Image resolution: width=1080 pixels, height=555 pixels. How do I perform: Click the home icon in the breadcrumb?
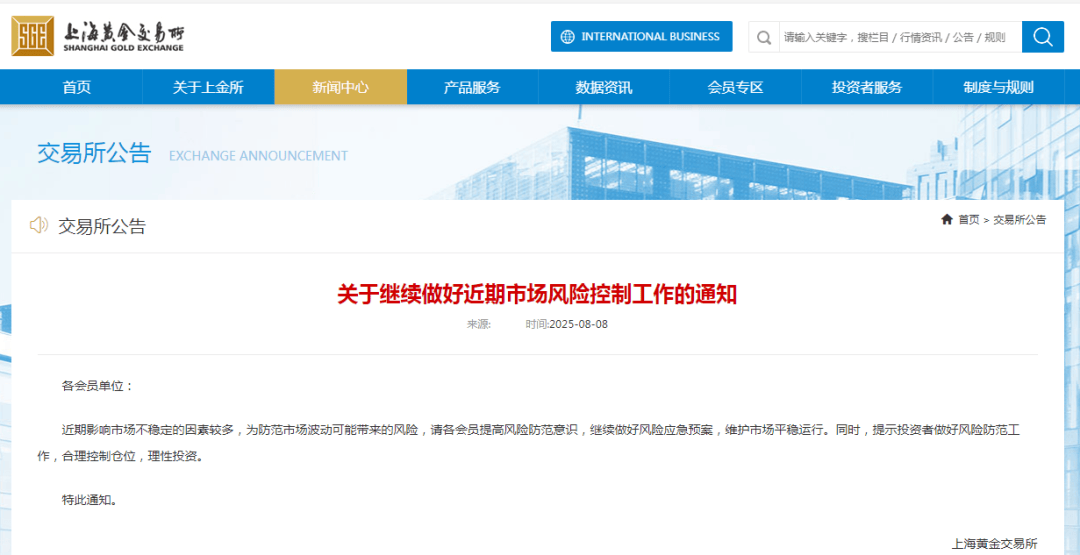pos(947,220)
